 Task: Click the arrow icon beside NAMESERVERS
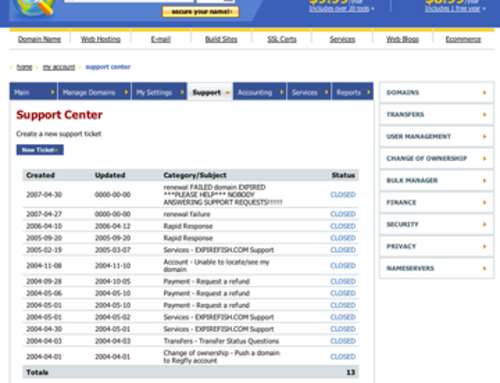pos(485,268)
